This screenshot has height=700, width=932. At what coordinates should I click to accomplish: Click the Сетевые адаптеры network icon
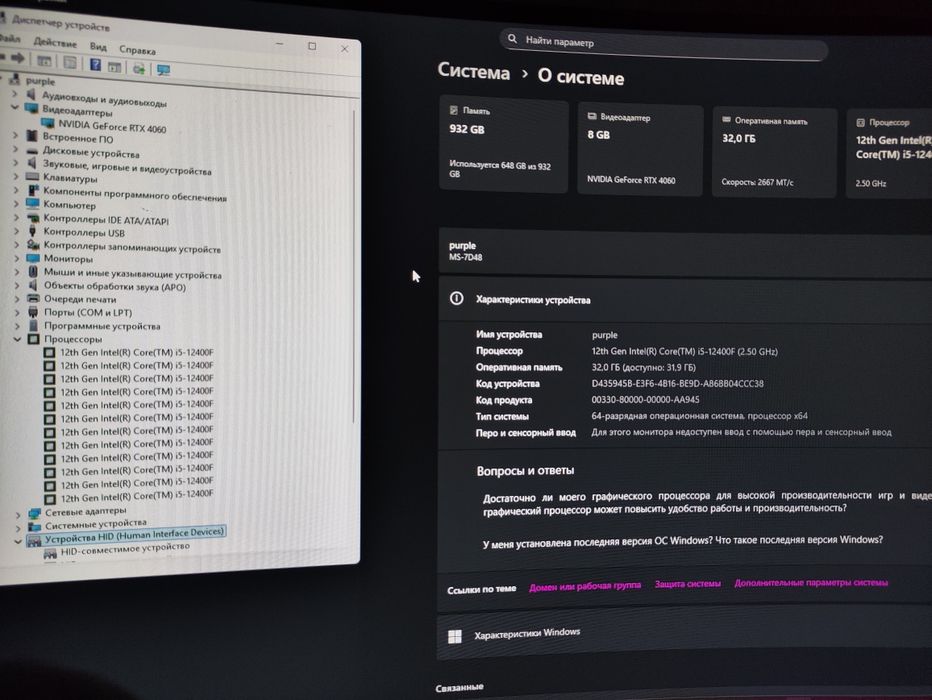point(35,513)
